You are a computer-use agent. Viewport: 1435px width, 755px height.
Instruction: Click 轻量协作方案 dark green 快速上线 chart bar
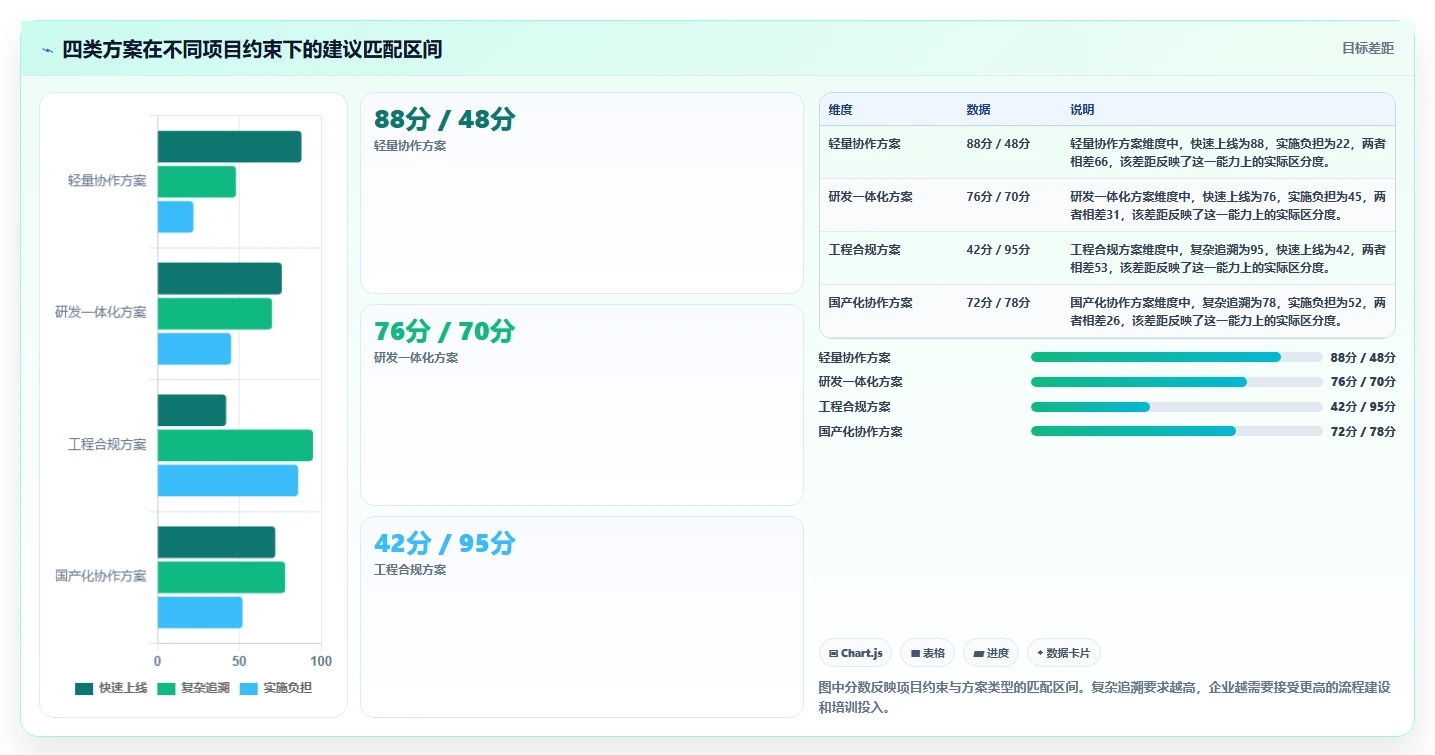pyautogui.click(x=229, y=147)
